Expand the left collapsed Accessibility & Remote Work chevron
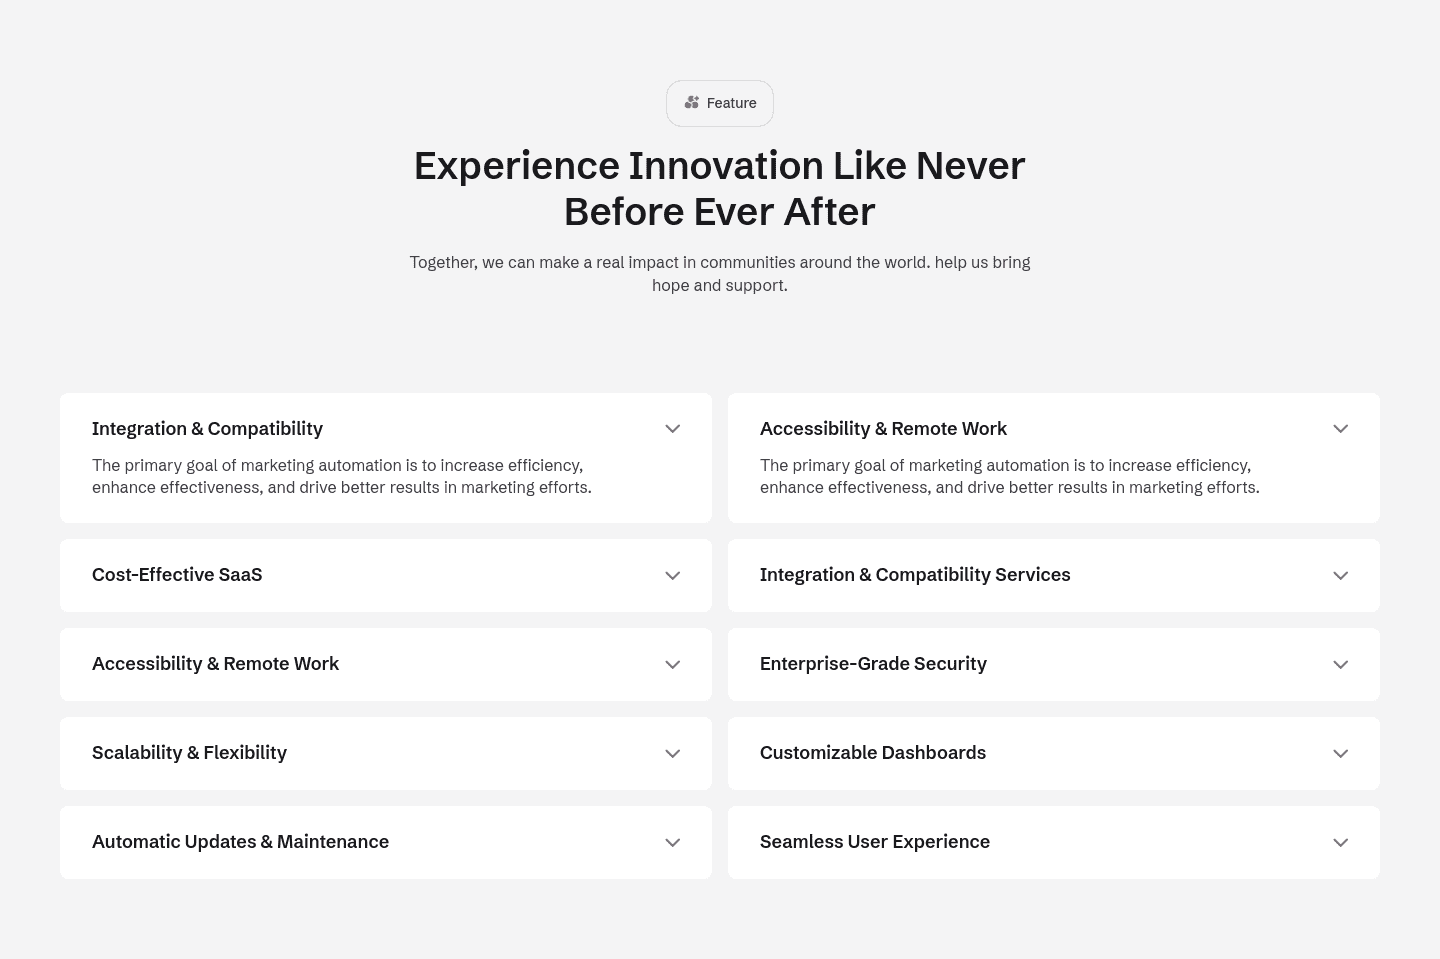This screenshot has height=959, width=1440. point(672,665)
